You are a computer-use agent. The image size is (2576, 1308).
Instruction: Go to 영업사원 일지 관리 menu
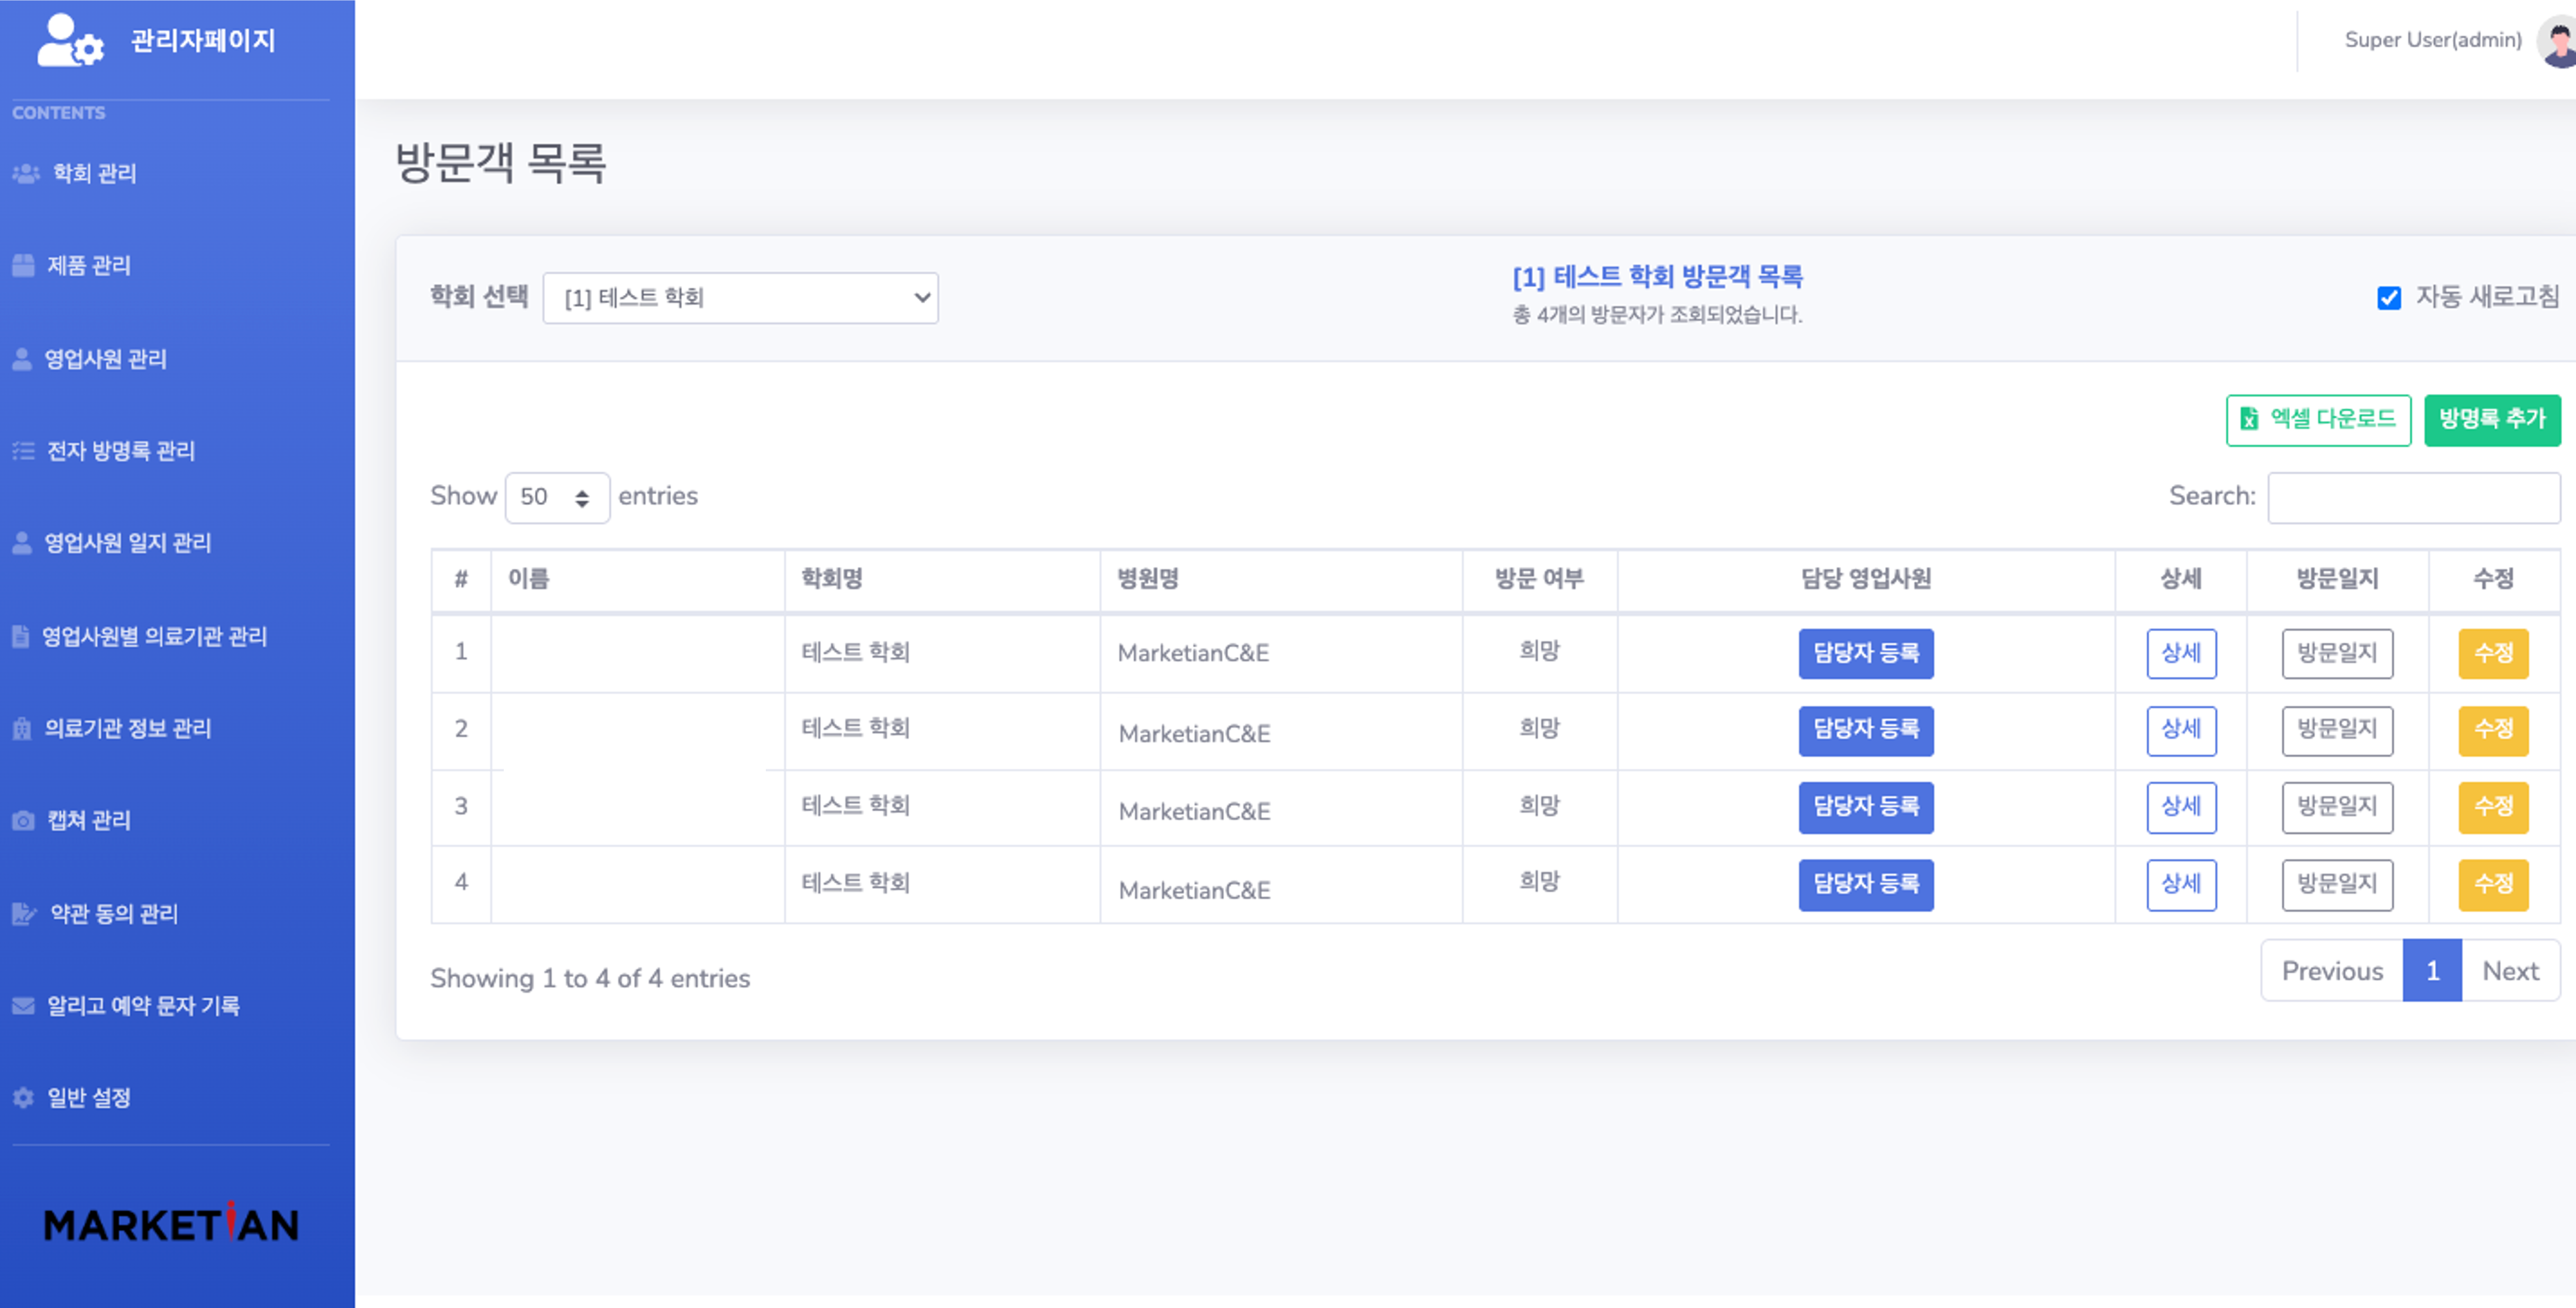click(x=127, y=543)
